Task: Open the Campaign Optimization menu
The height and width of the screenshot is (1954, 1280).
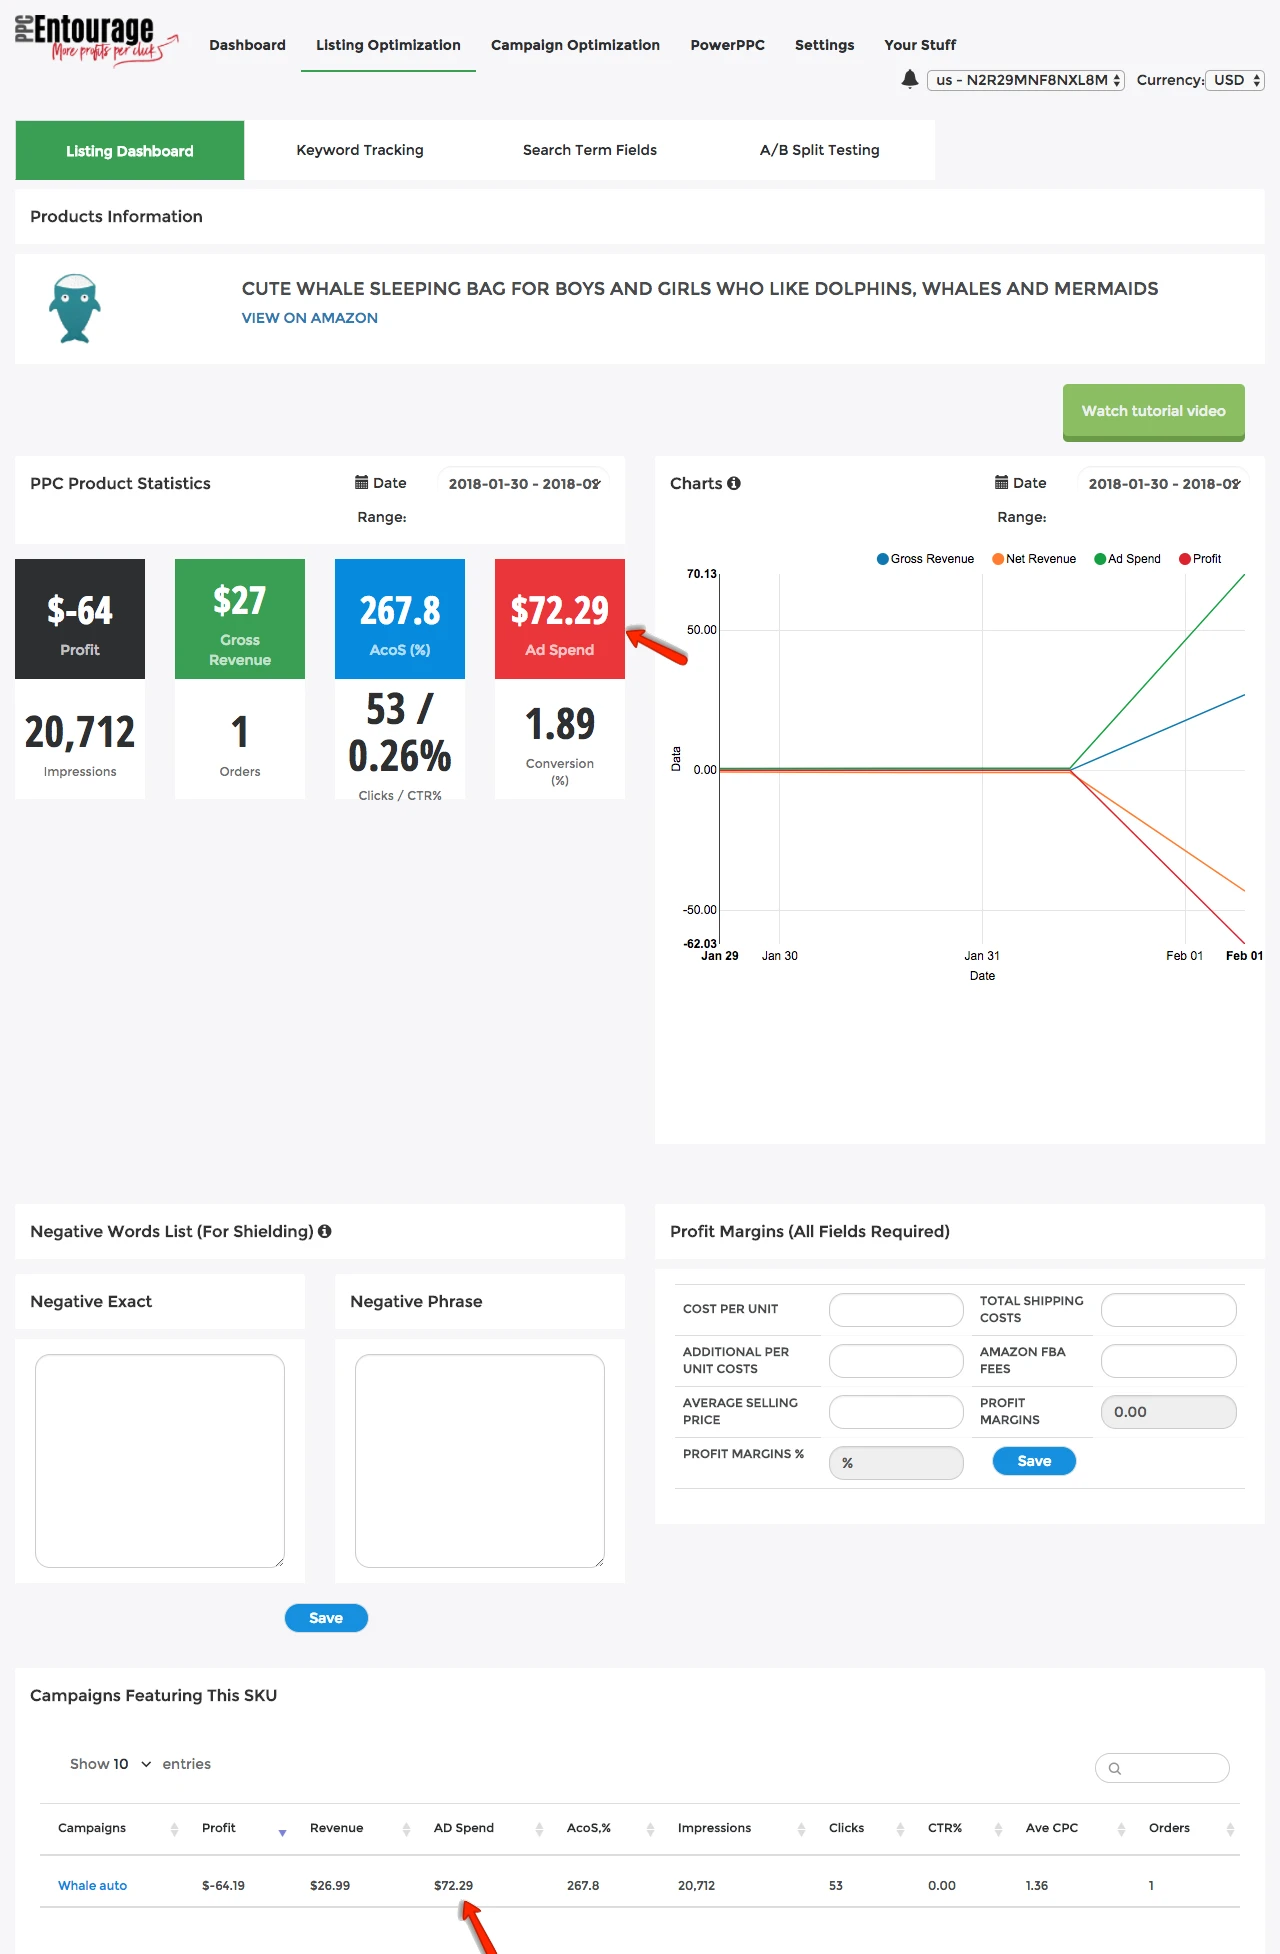Action: (x=575, y=45)
